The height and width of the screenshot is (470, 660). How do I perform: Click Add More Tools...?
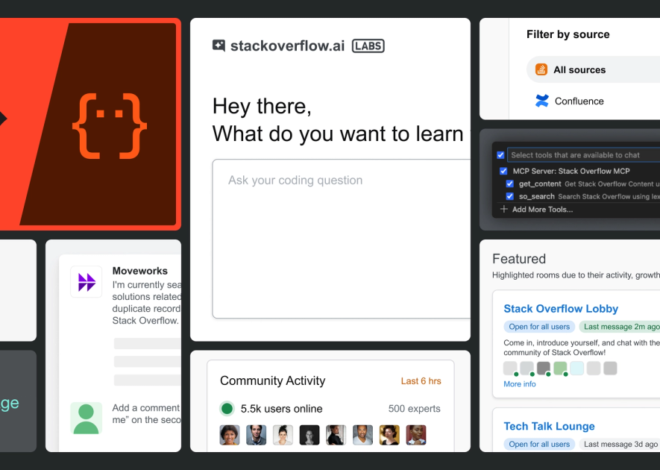(542, 210)
